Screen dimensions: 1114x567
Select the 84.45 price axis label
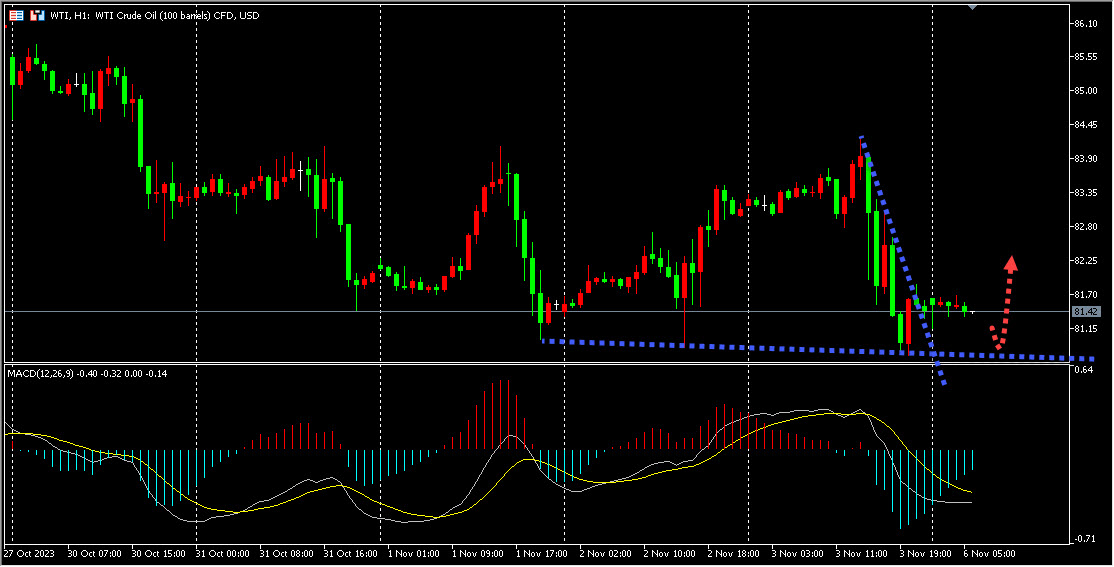click(1086, 125)
